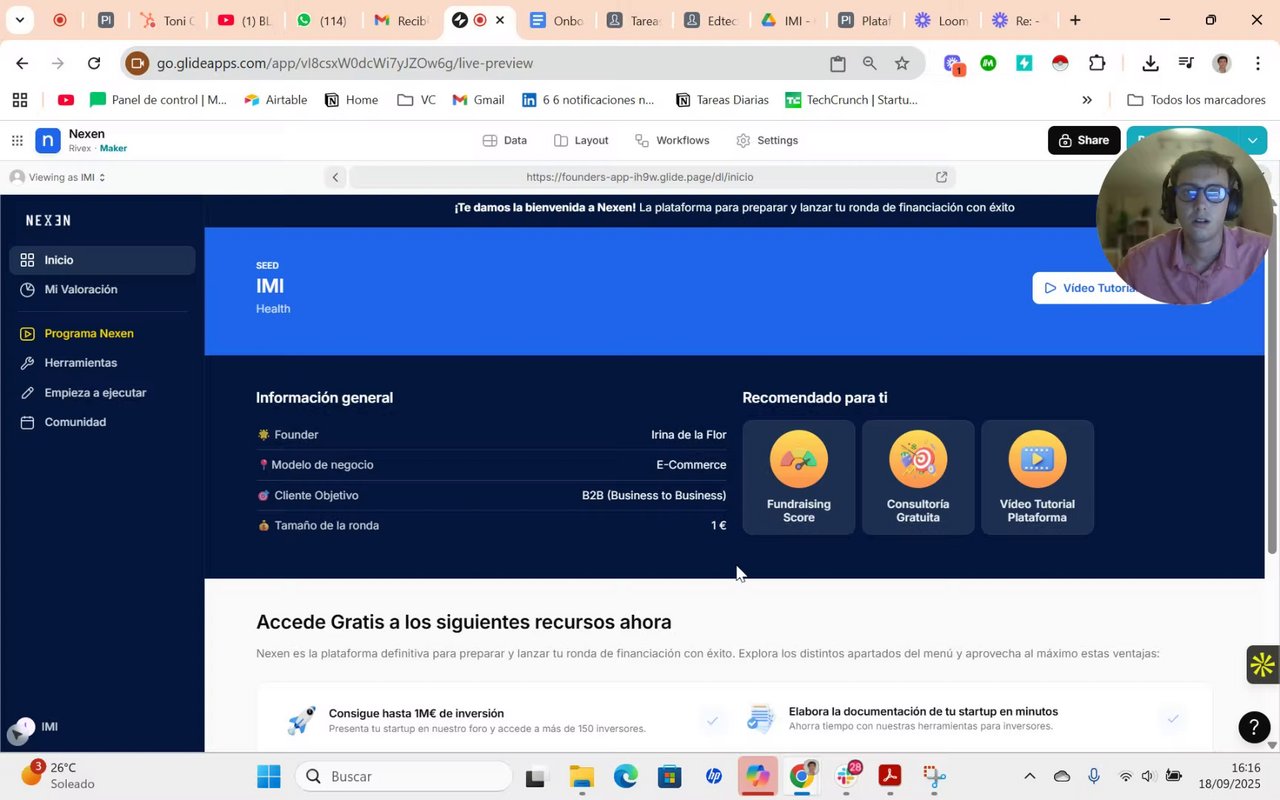The width and height of the screenshot is (1280, 800).
Task: Open the Gmail bookmark
Action: pos(479,100)
